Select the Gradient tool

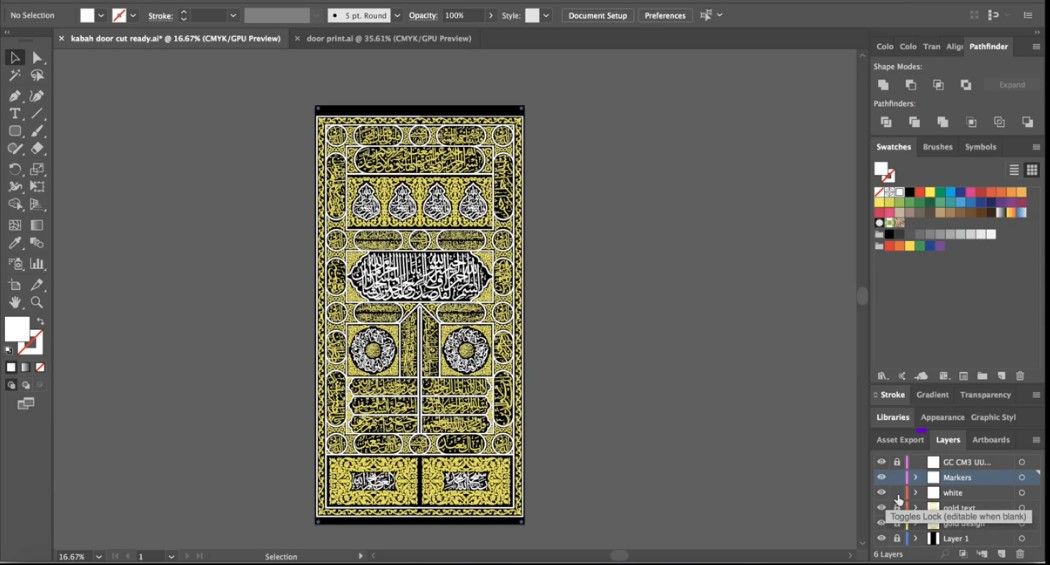pyautogui.click(x=37, y=226)
